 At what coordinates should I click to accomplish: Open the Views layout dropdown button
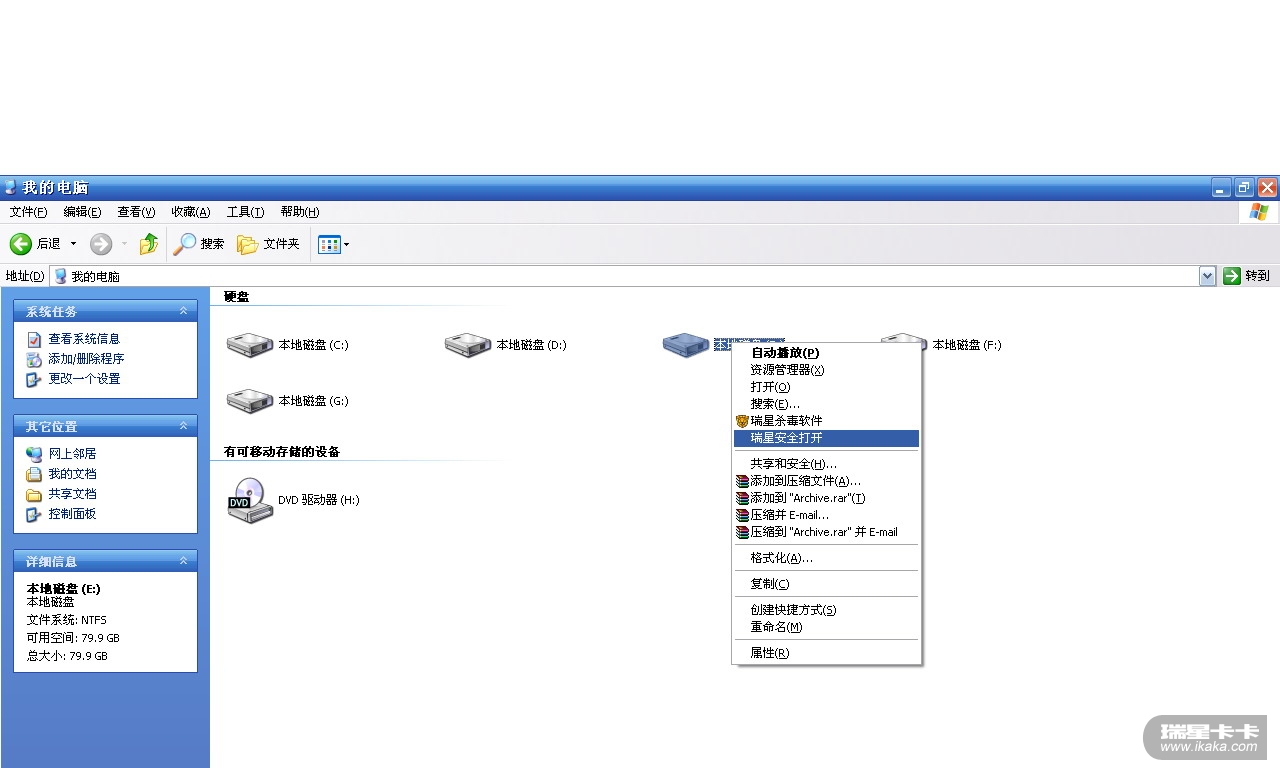click(334, 244)
